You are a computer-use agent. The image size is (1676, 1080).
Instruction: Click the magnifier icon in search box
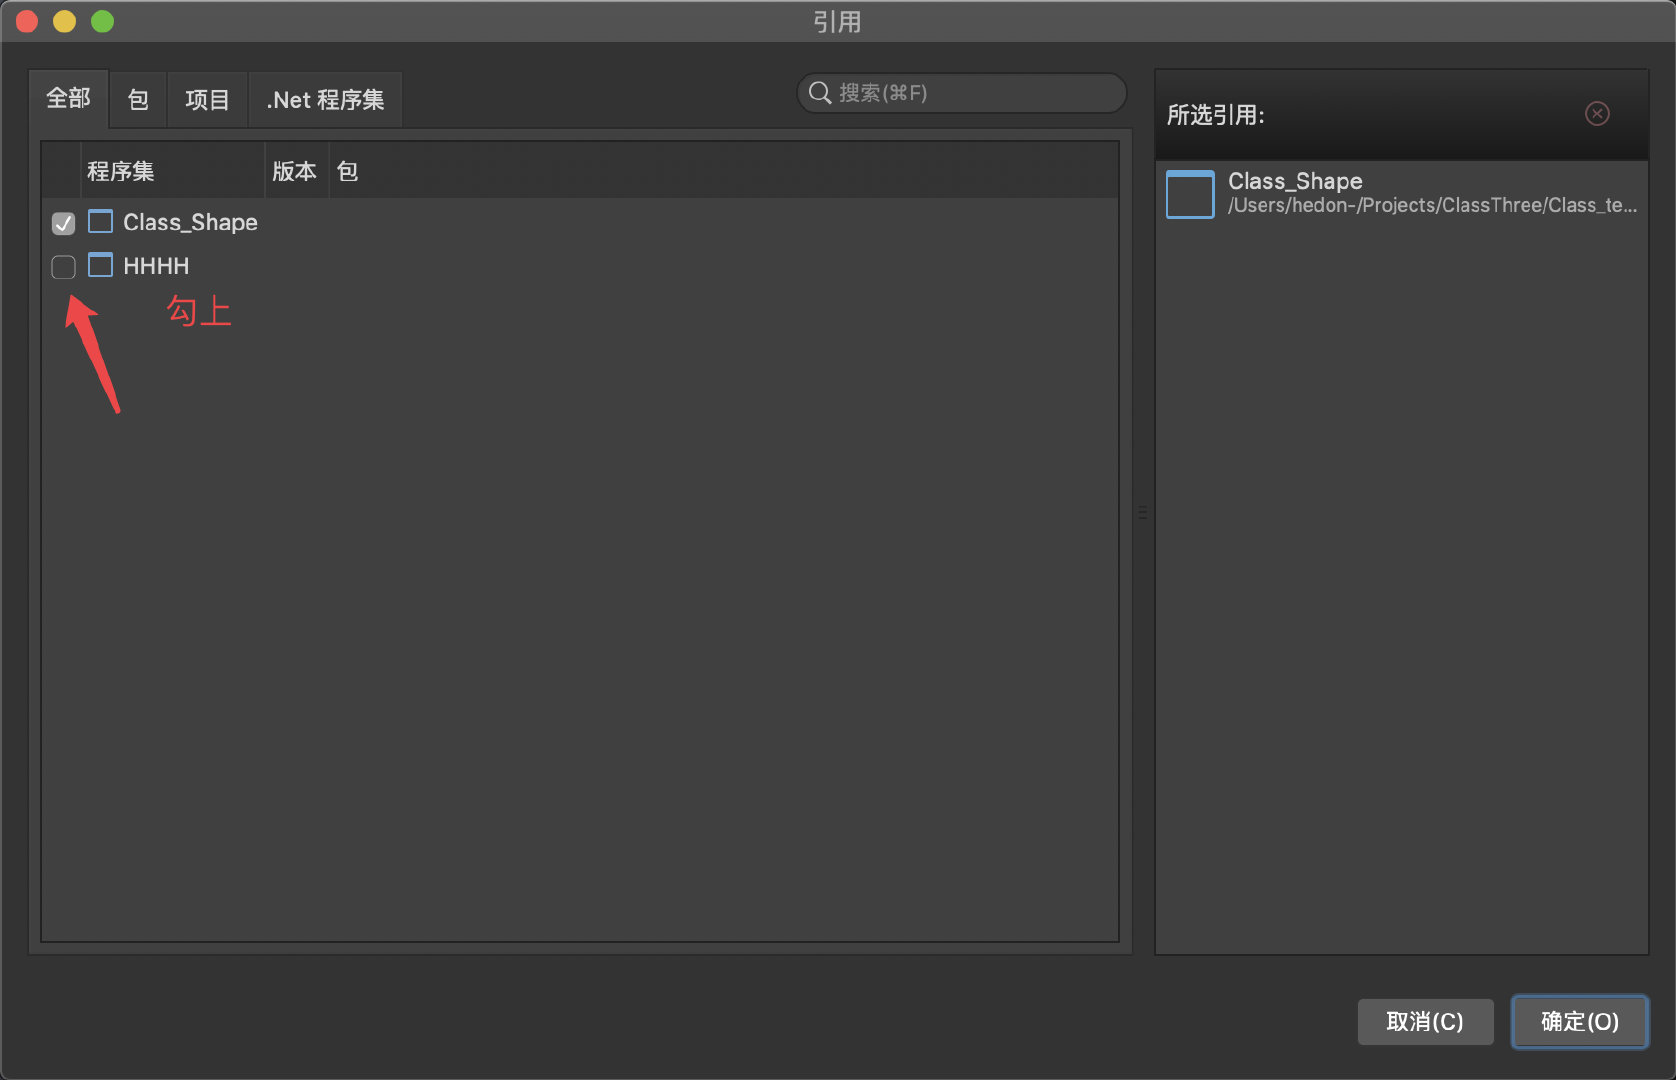tap(820, 93)
